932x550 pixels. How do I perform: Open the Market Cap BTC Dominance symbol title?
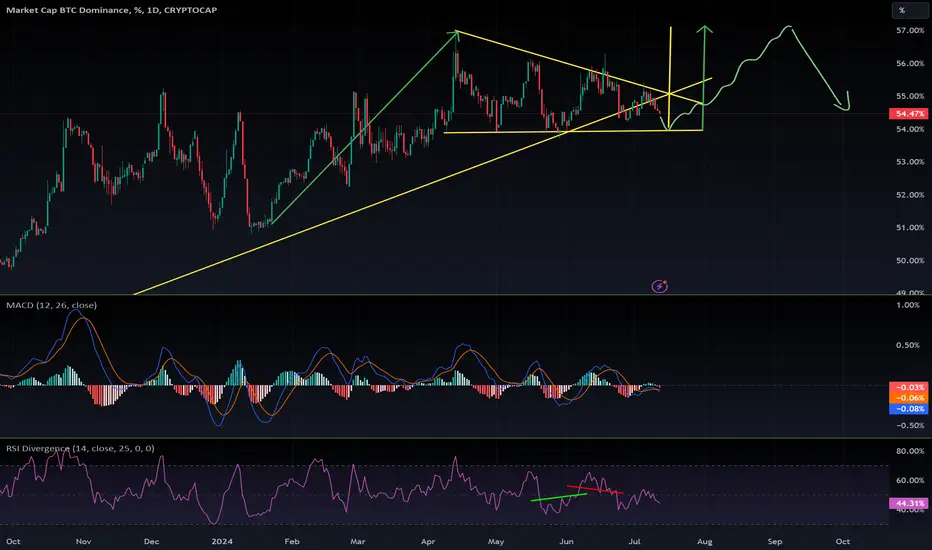click(x=111, y=10)
